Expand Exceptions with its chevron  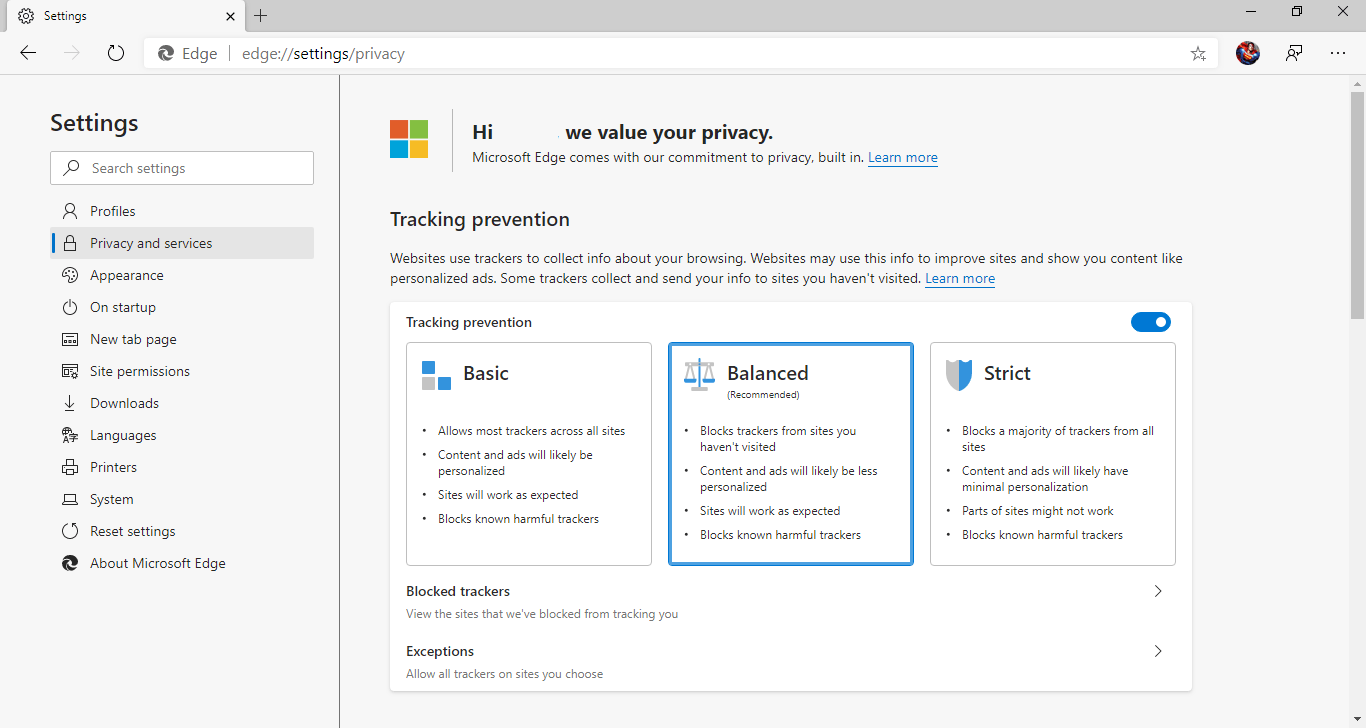tap(1158, 651)
